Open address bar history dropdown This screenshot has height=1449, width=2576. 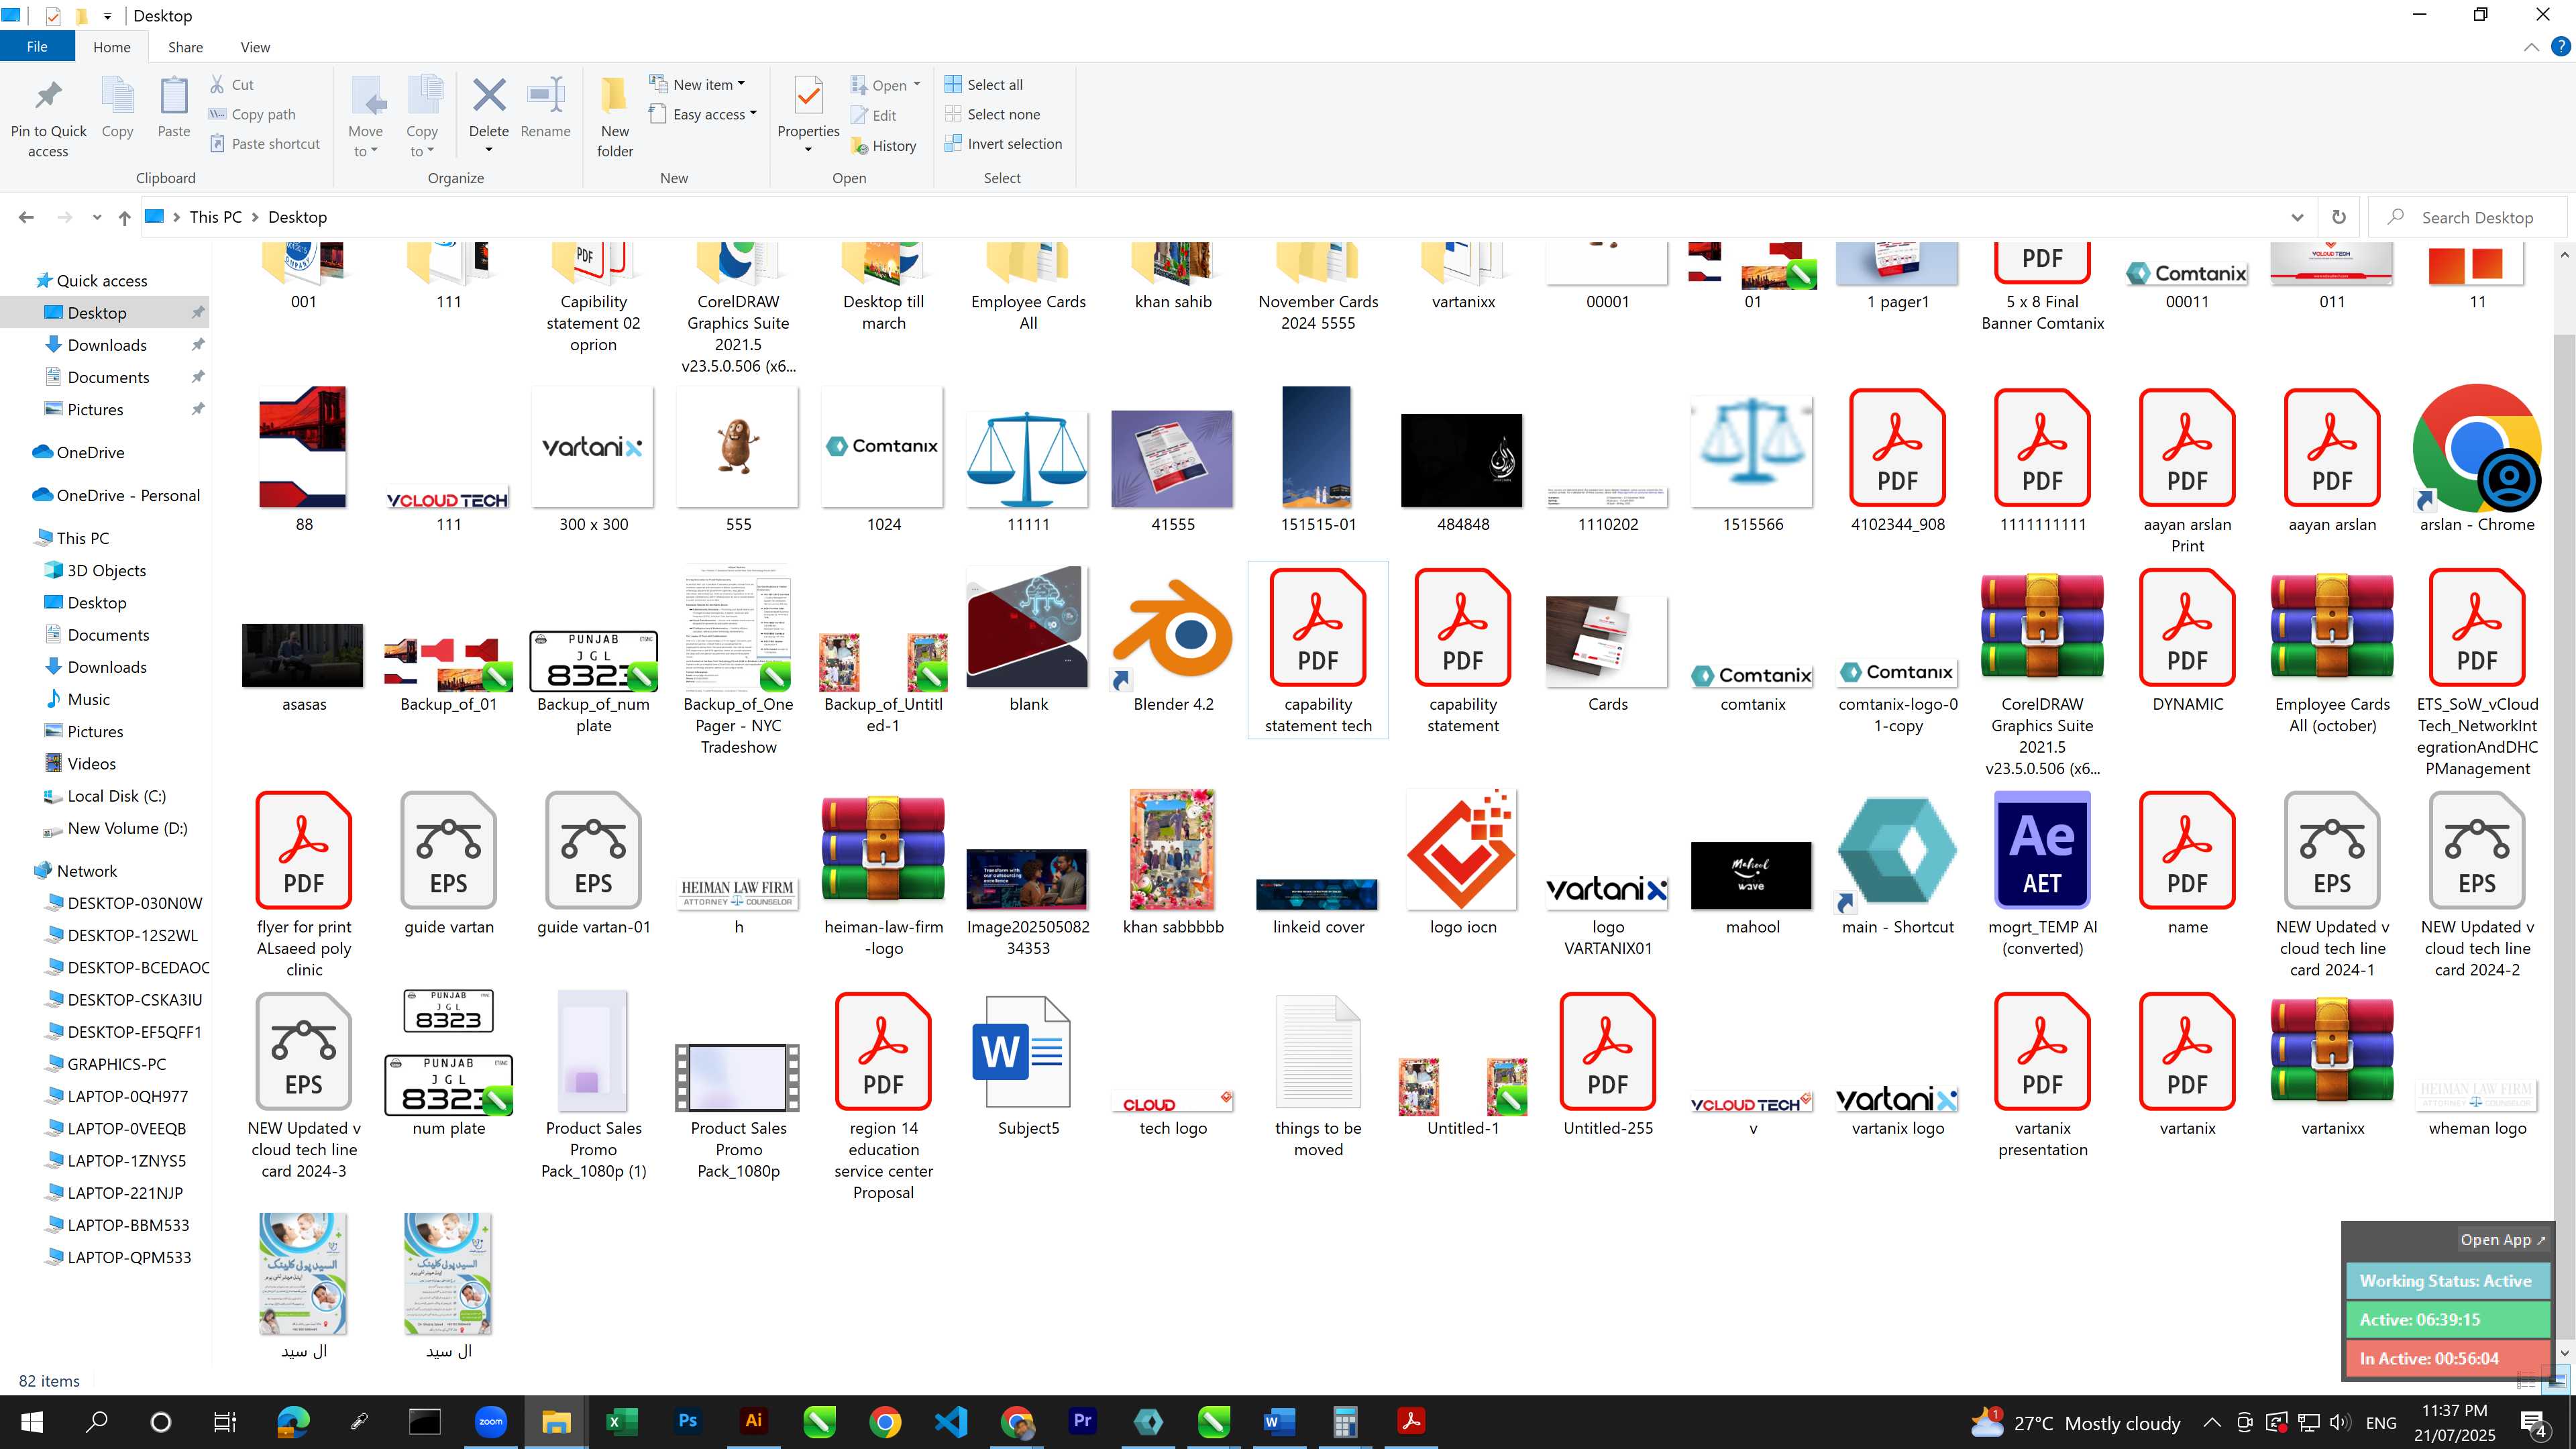(x=2297, y=217)
